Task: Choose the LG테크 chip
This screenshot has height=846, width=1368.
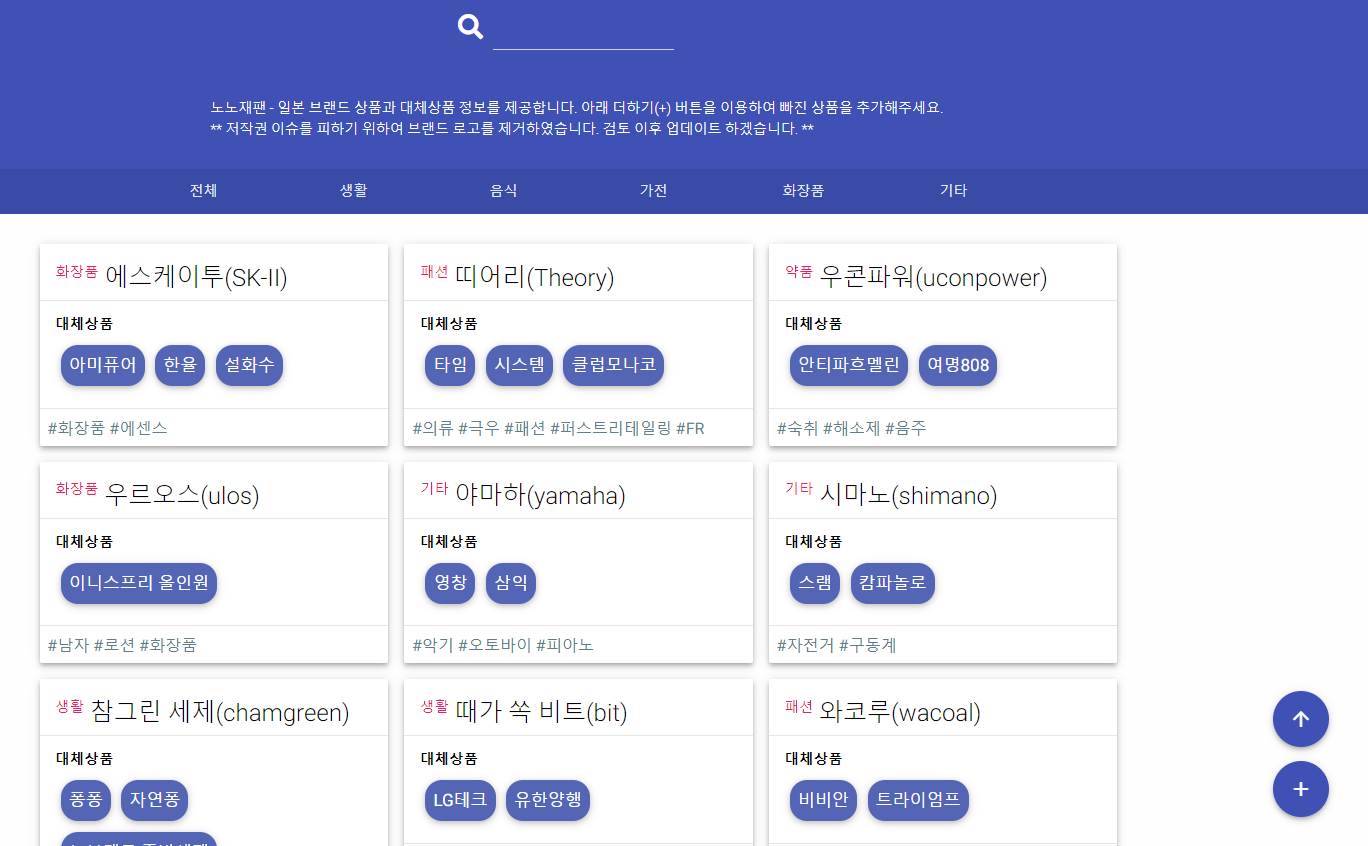Action: tap(460, 800)
